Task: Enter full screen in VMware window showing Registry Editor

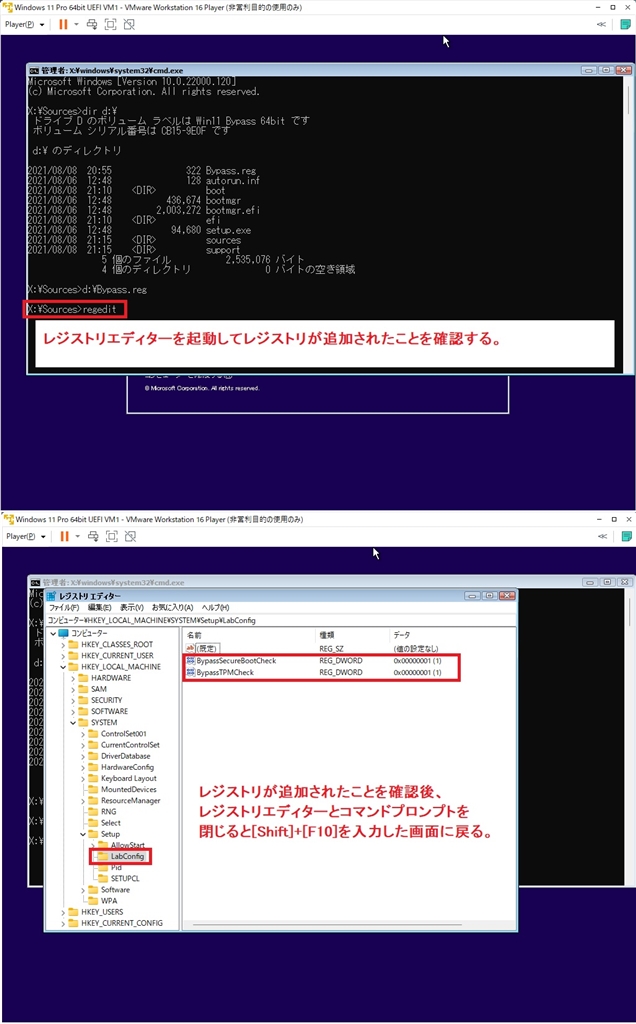Action: point(112,536)
